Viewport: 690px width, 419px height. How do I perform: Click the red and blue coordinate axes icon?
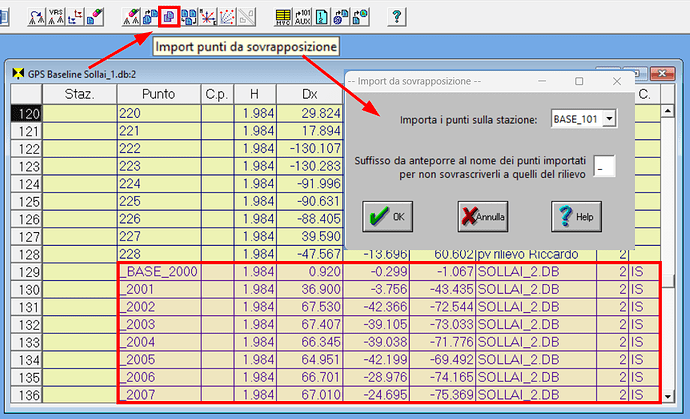75,17
